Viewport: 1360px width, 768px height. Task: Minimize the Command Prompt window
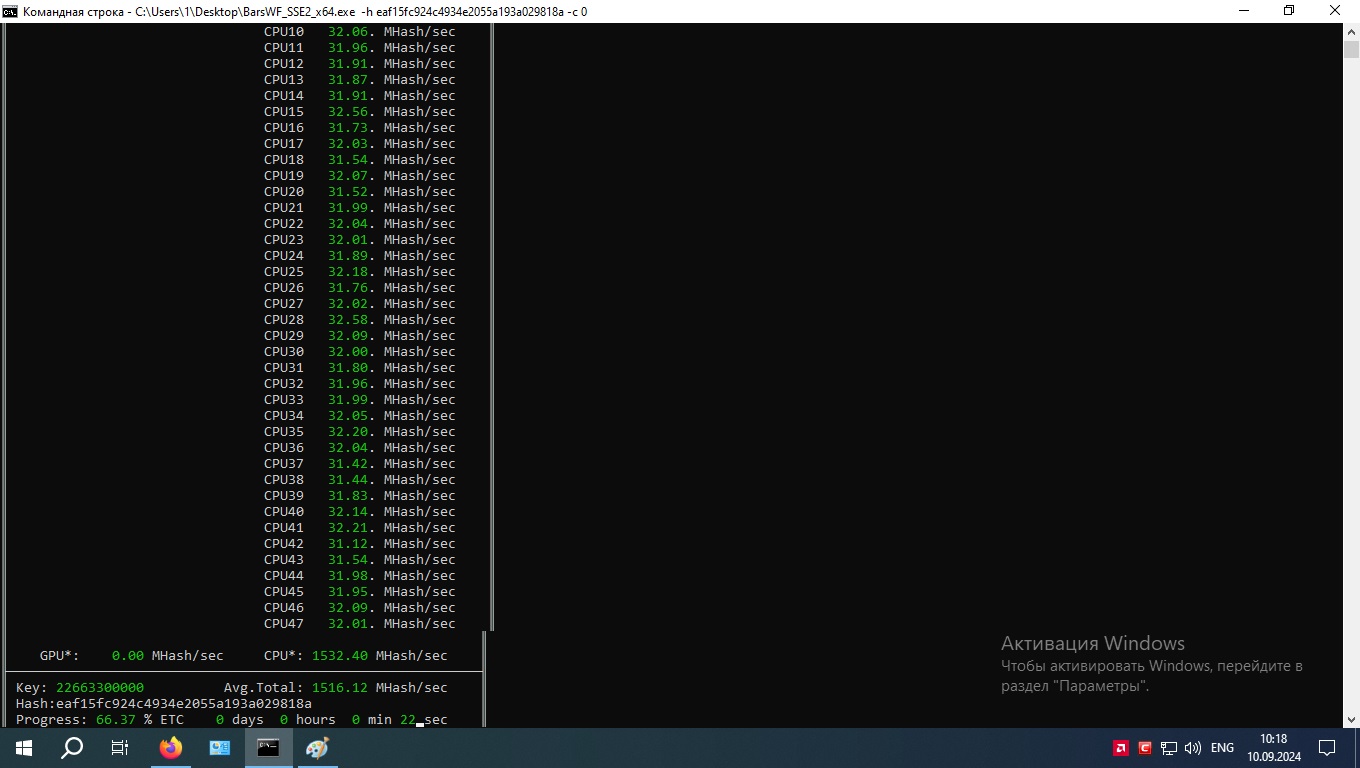click(1243, 11)
